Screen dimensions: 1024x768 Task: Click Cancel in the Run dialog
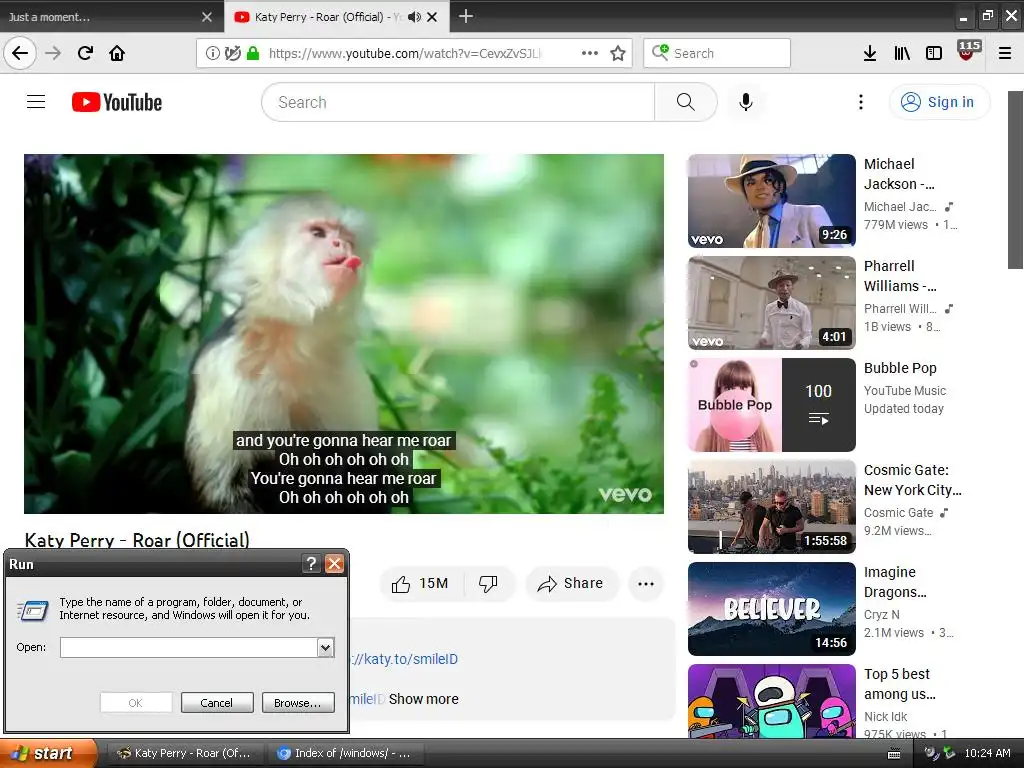217,703
